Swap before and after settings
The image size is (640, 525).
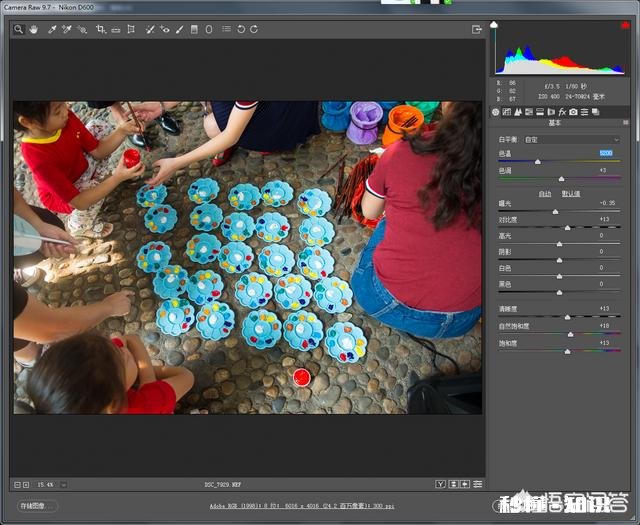(x=453, y=484)
